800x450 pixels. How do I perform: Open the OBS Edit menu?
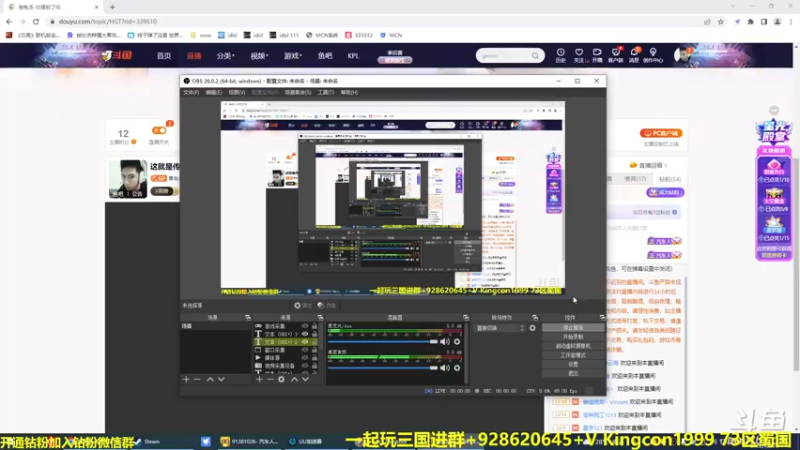213,92
